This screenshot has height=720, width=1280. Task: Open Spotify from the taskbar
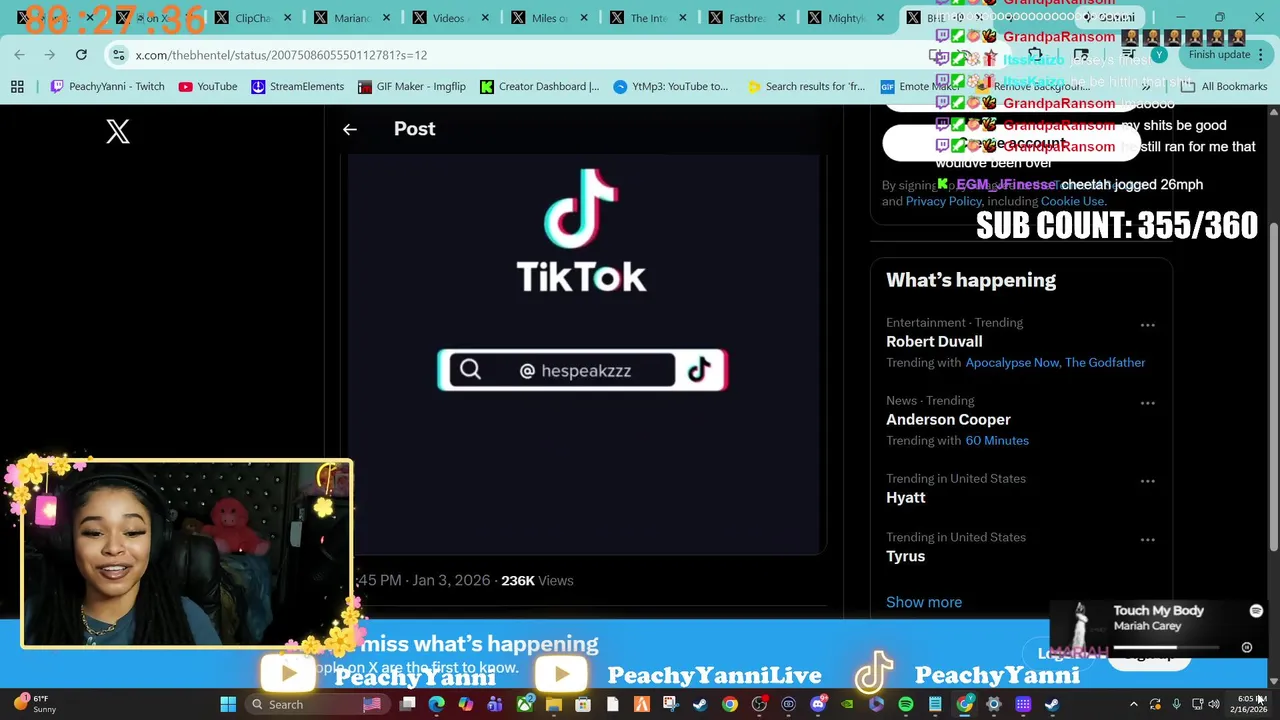click(x=906, y=705)
